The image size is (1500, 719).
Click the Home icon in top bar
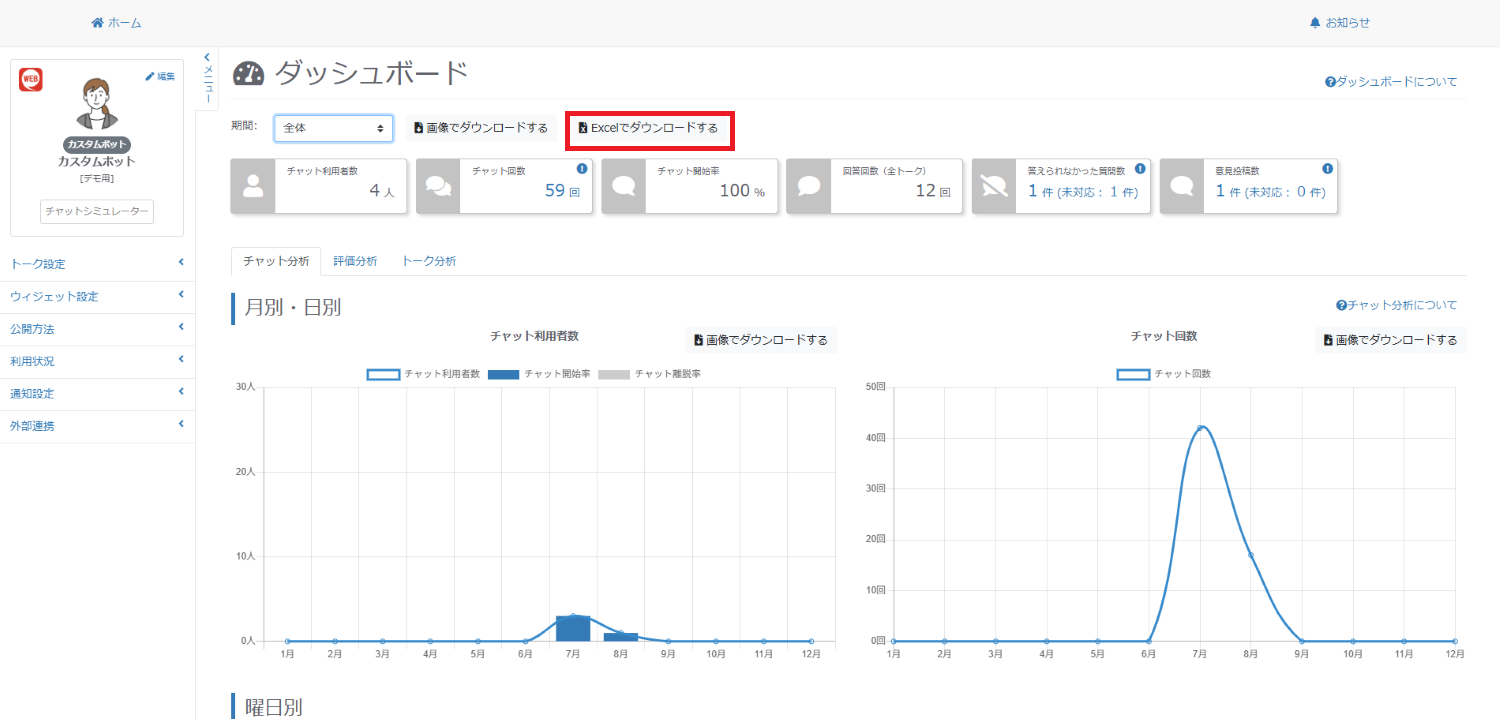tap(98, 23)
